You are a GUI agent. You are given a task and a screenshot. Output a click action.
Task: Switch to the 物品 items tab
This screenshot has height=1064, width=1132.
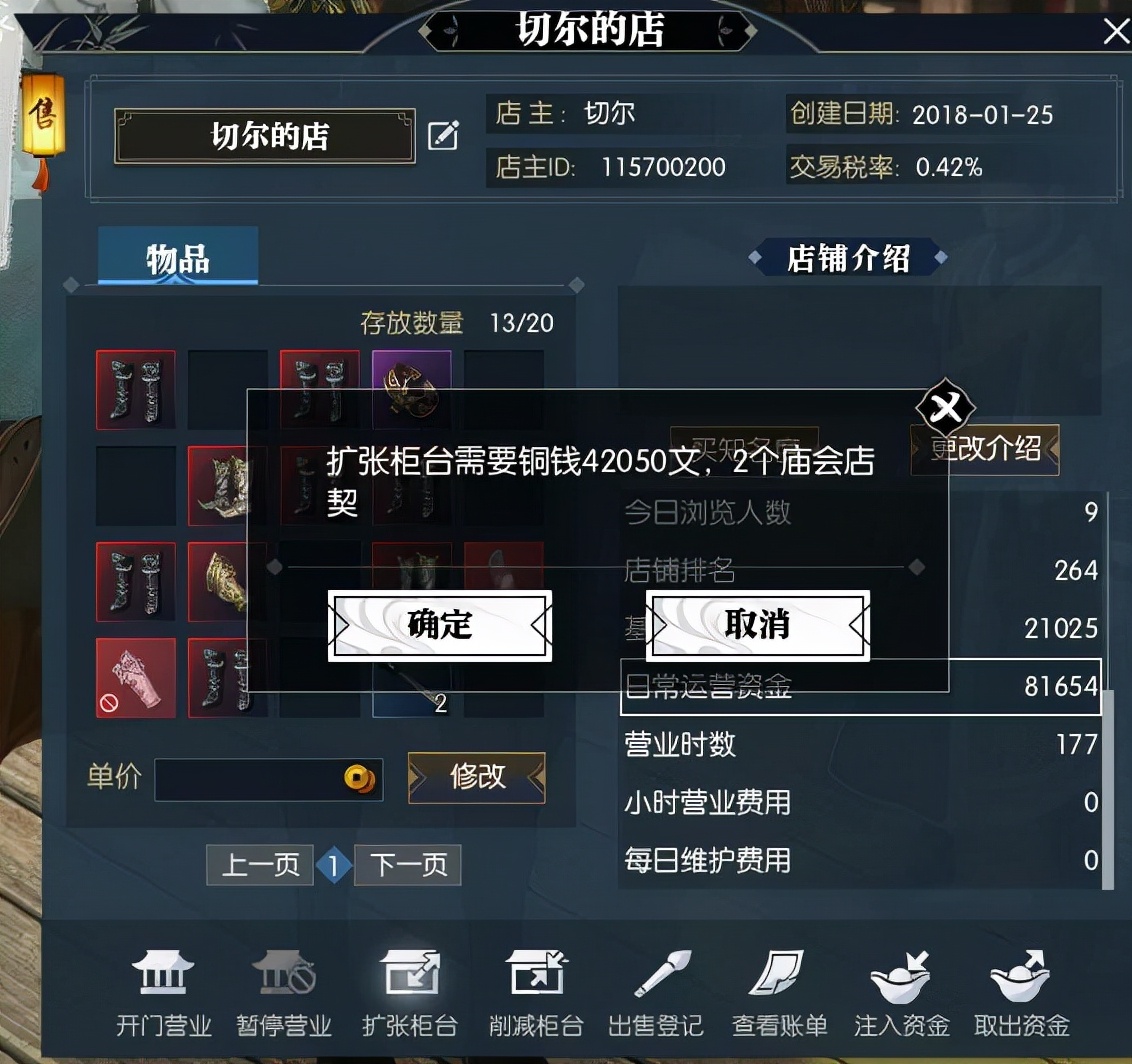[178, 256]
